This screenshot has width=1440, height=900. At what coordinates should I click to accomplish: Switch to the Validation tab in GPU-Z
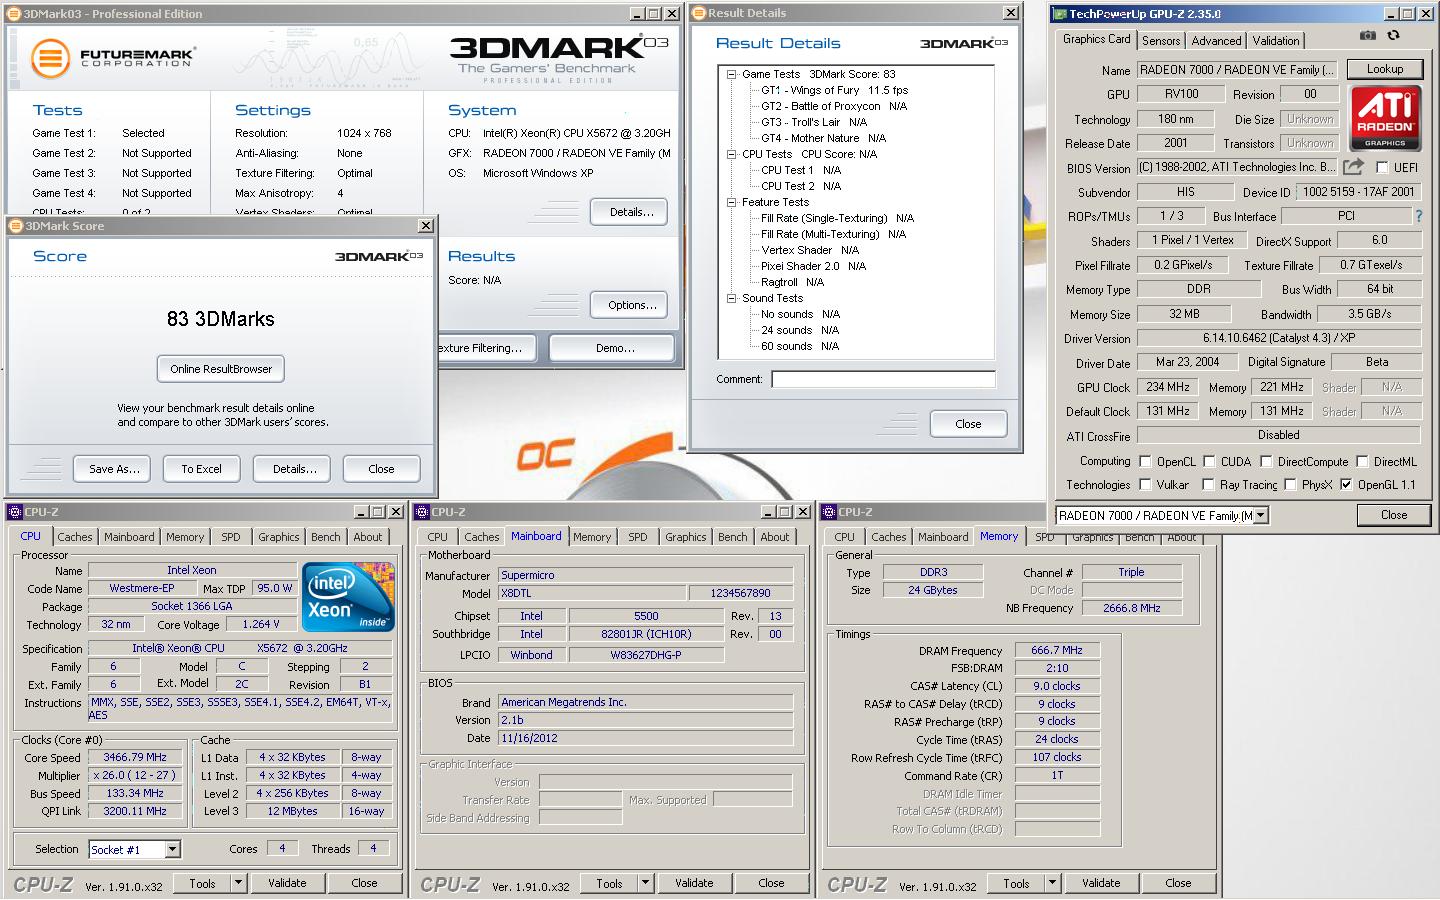click(x=1276, y=41)
